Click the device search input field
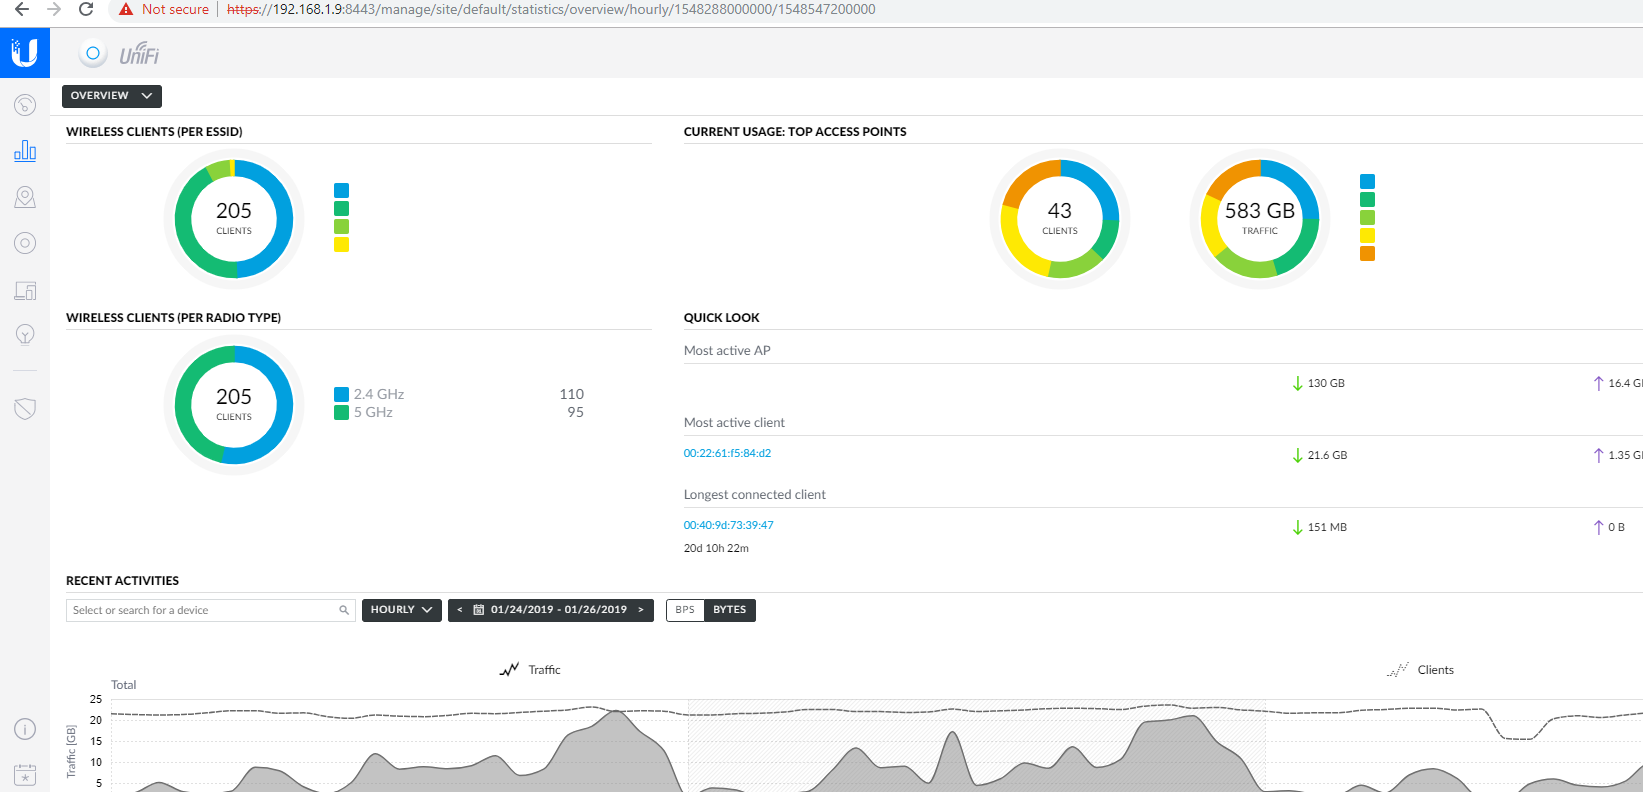The height and width of the screenshot is (792, 1643). pos(203,610)
